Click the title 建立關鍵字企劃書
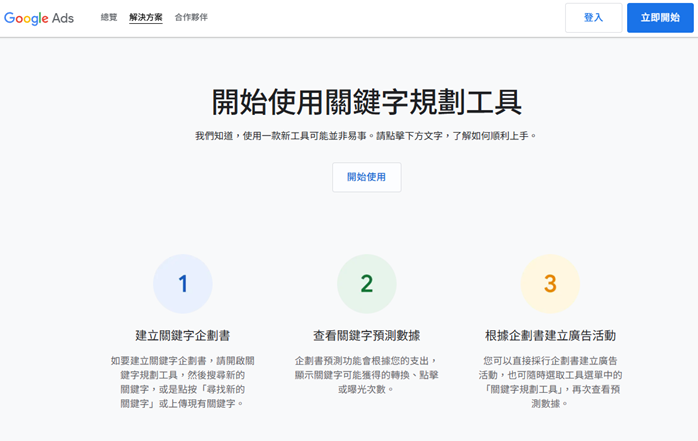Viewport: 698px width, 441px height. coord(183,336)
